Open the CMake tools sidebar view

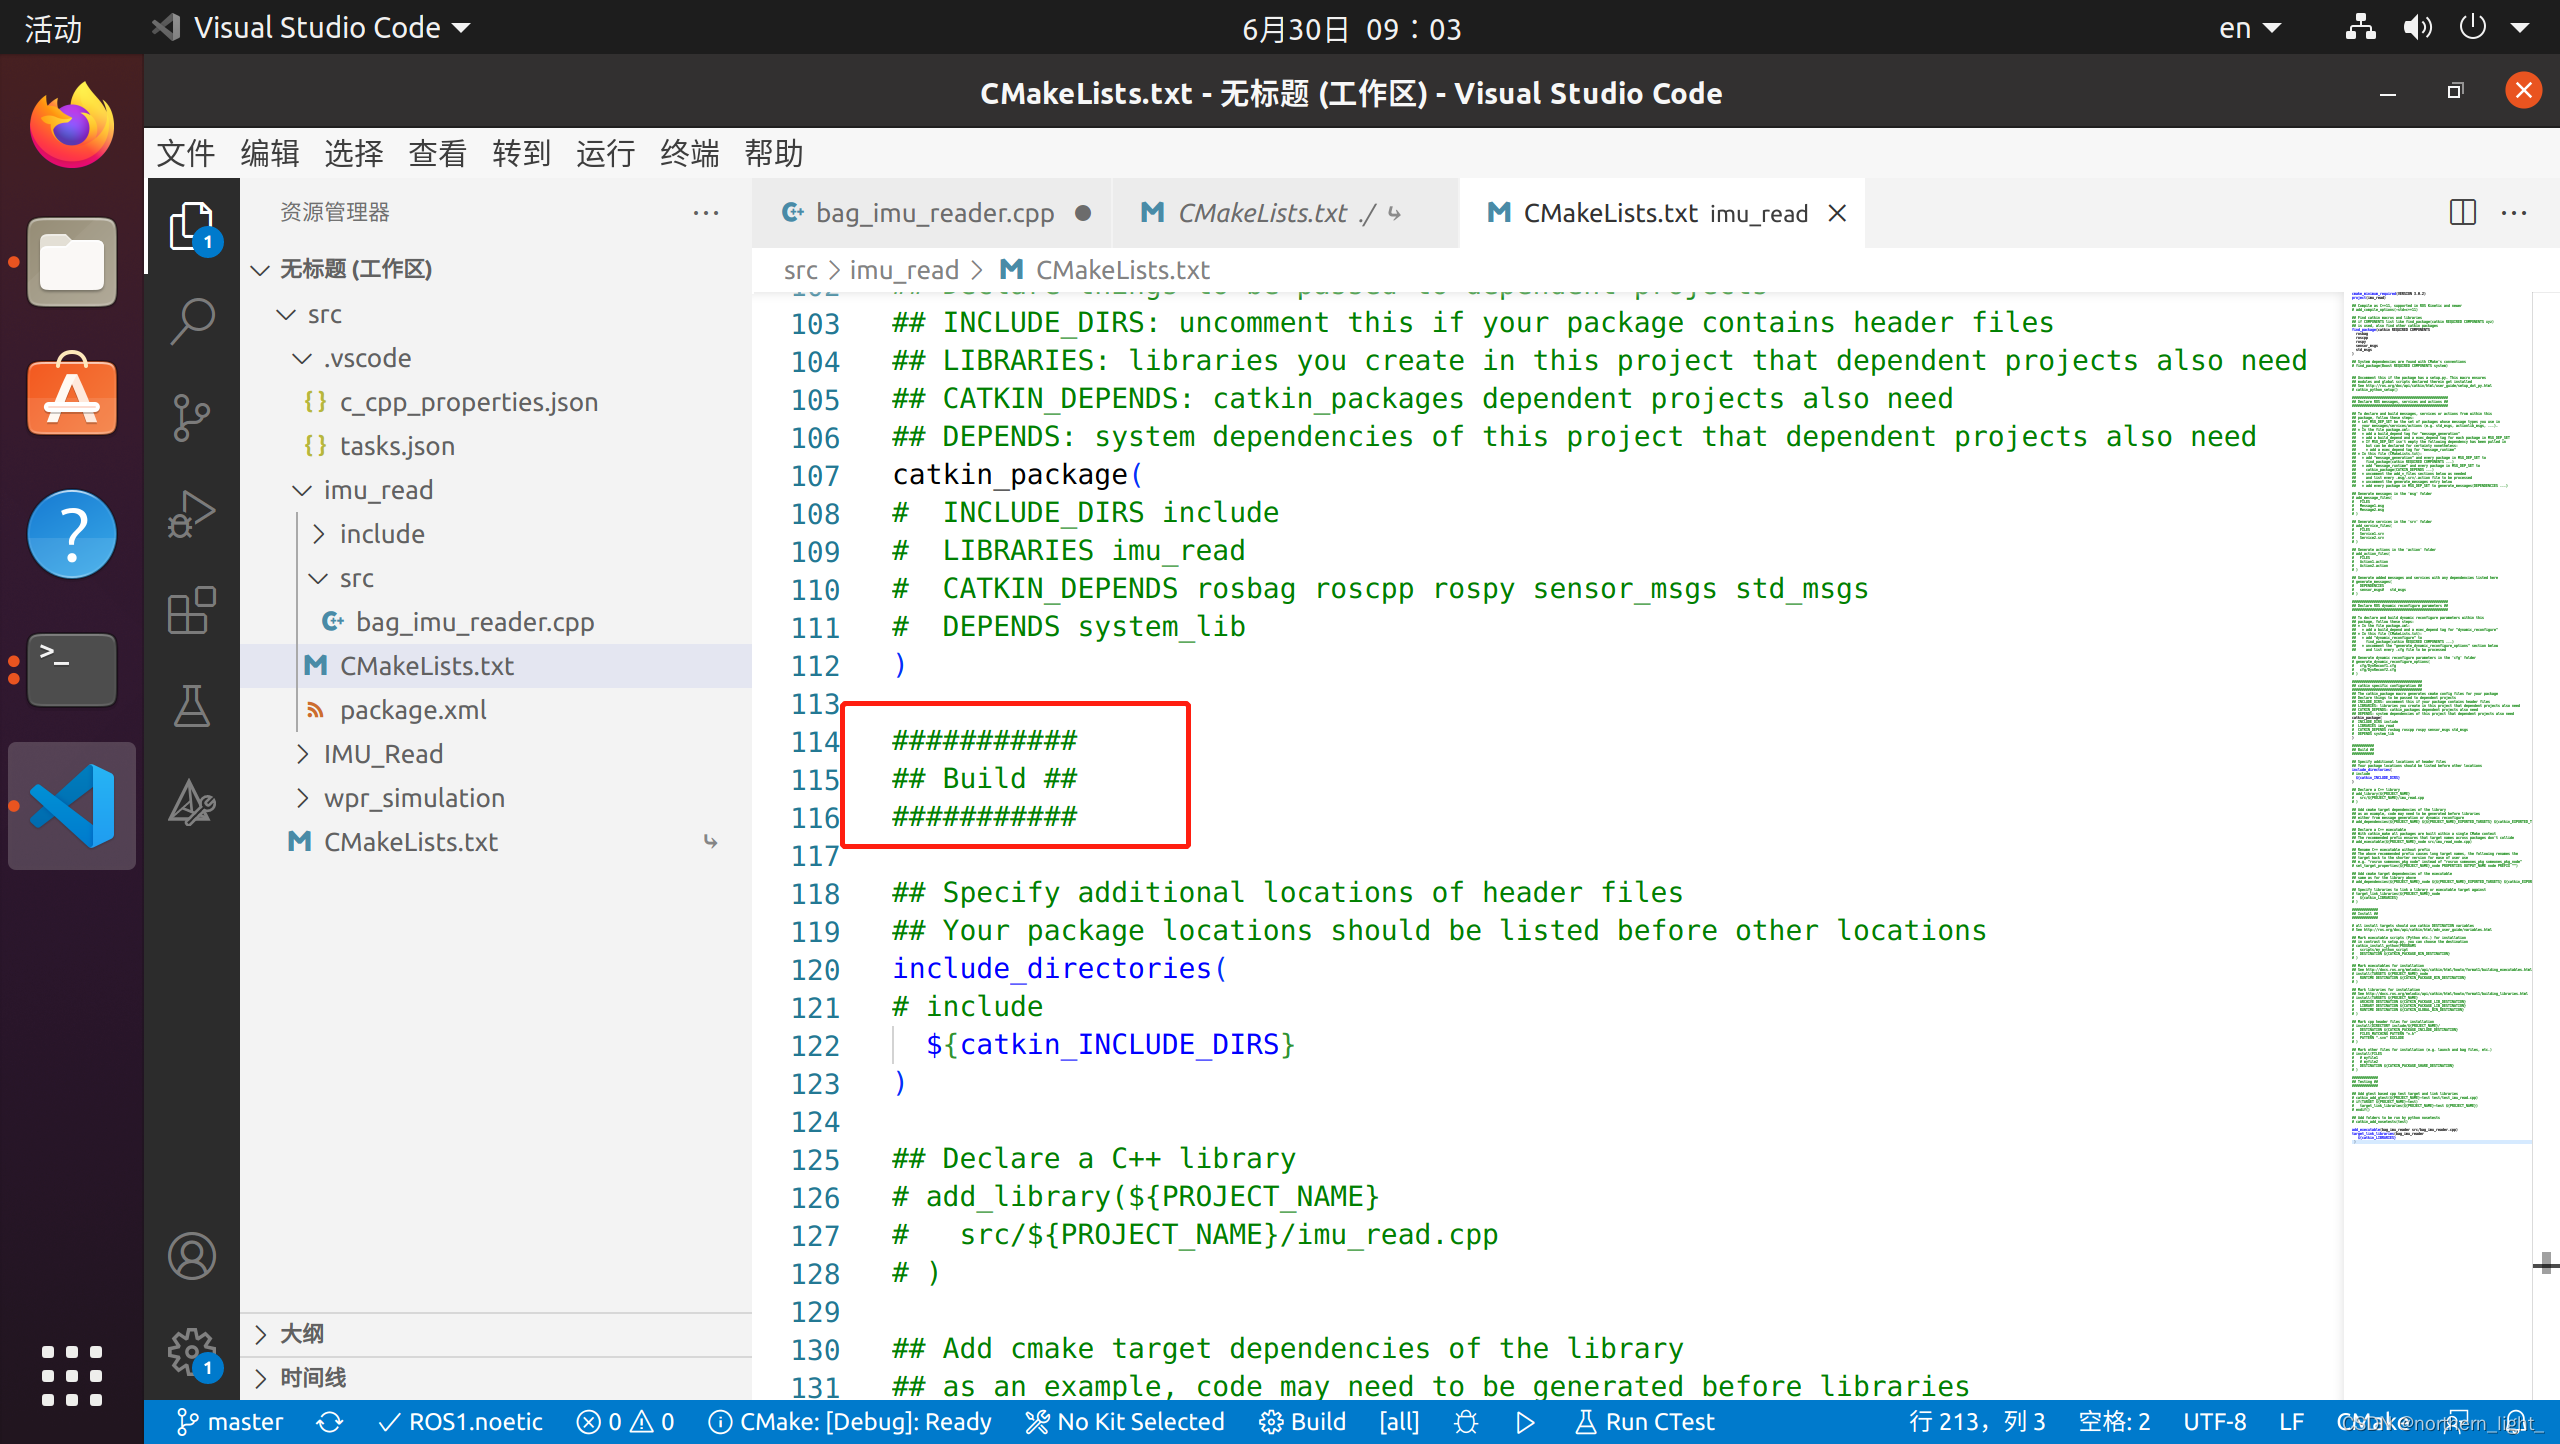[x=192, y=802]
